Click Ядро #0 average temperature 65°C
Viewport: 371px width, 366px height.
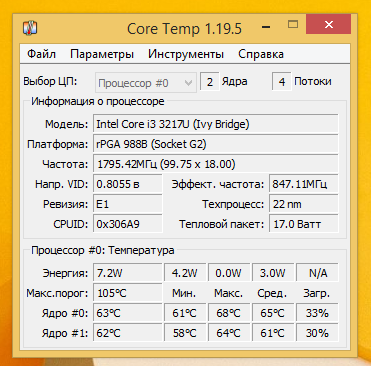click(x=273, y=313)
